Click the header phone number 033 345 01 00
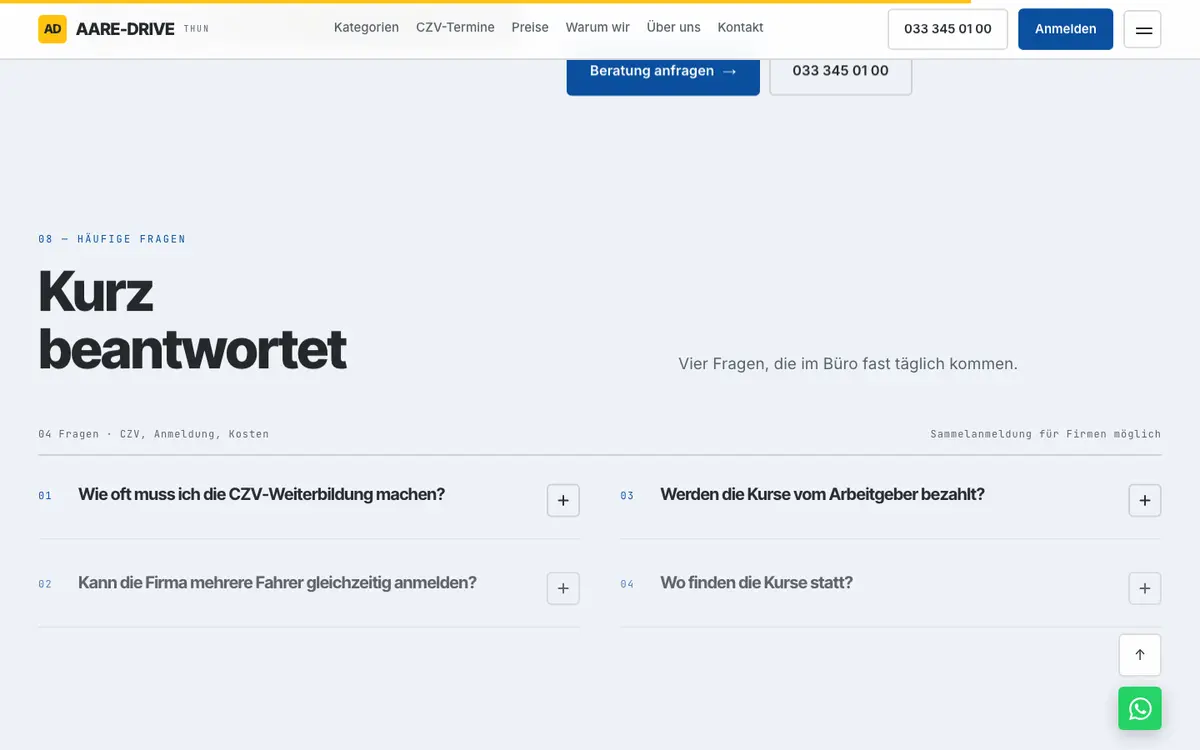 tap(948, 29)
